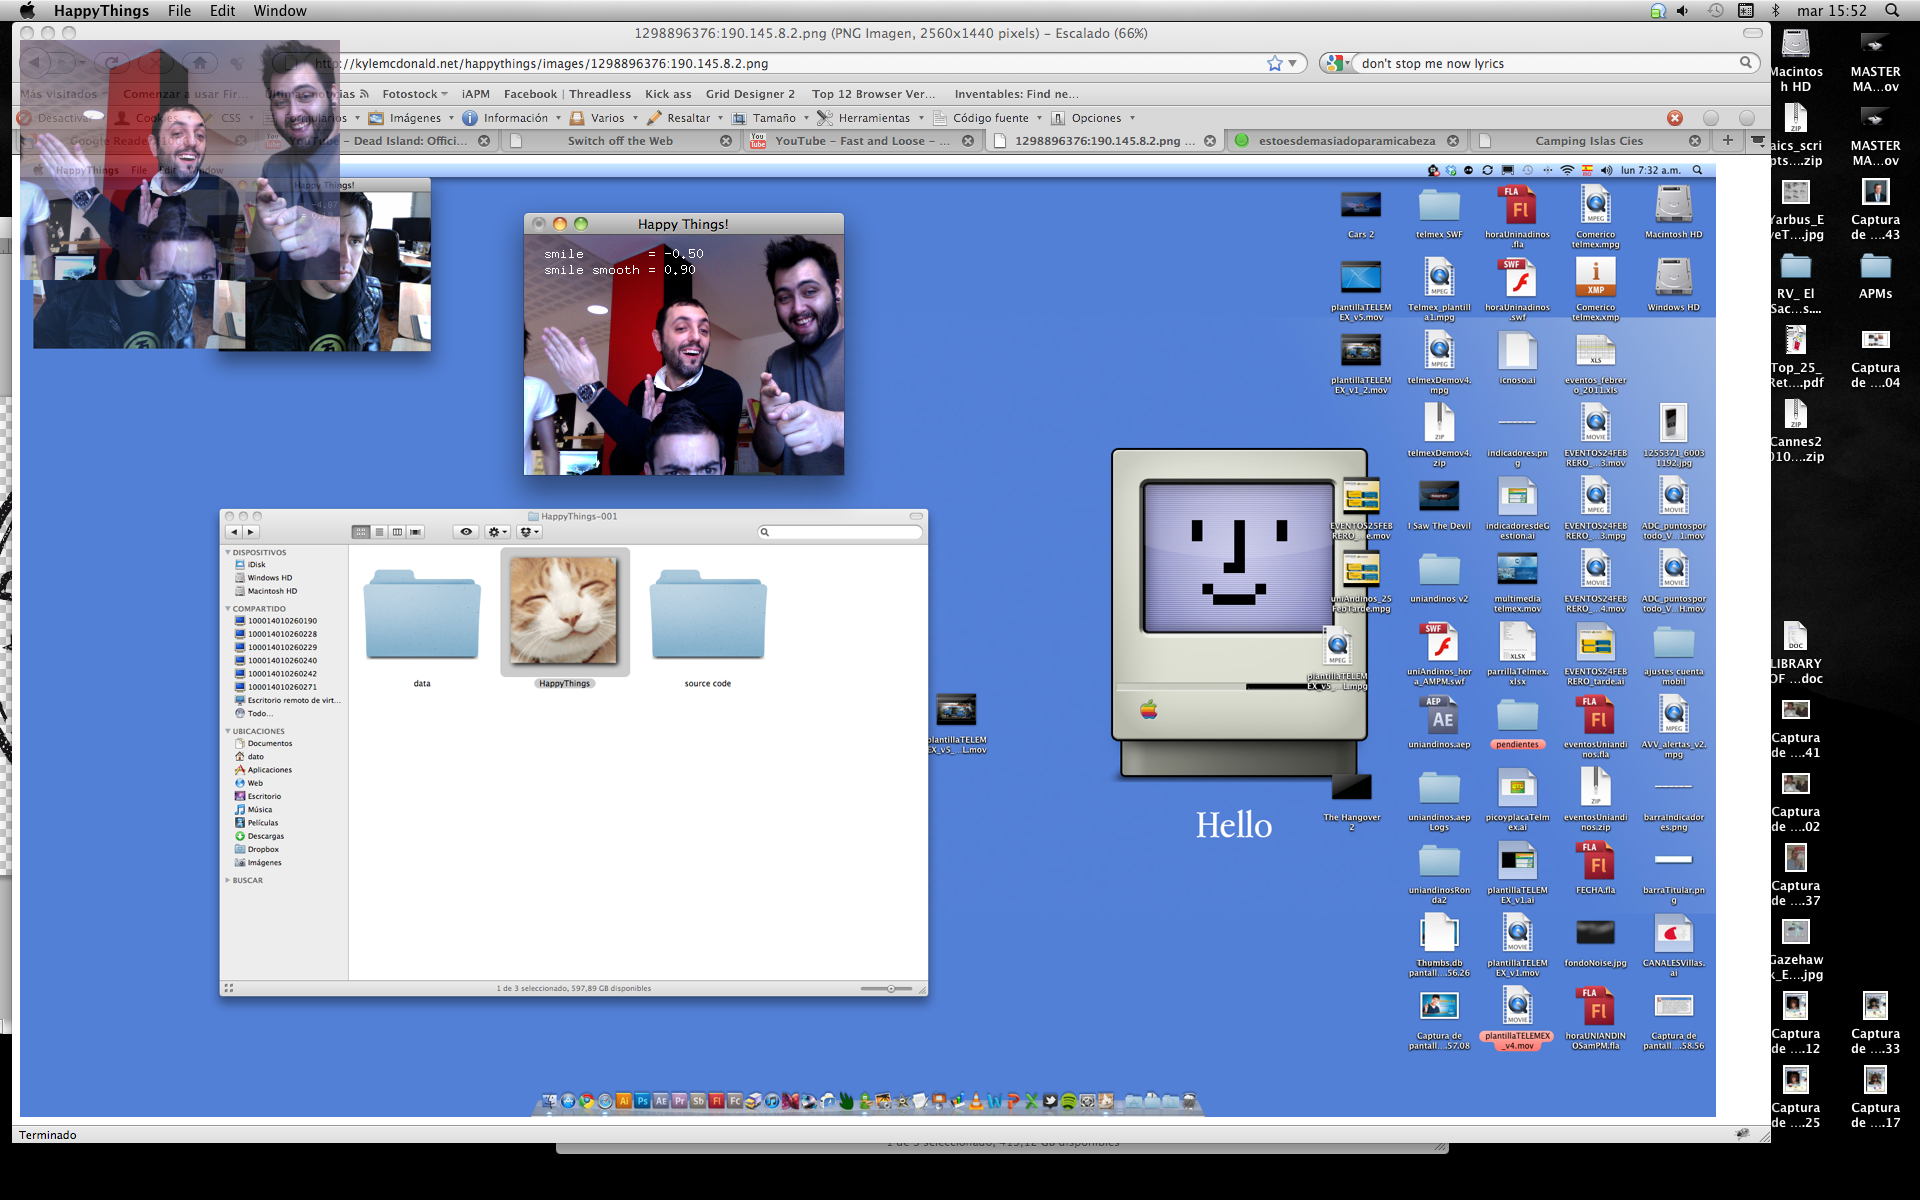Open the Window menu
Image resolution: width=1920 pixels, height=1200 pixels.
click(x=279, y=11)
